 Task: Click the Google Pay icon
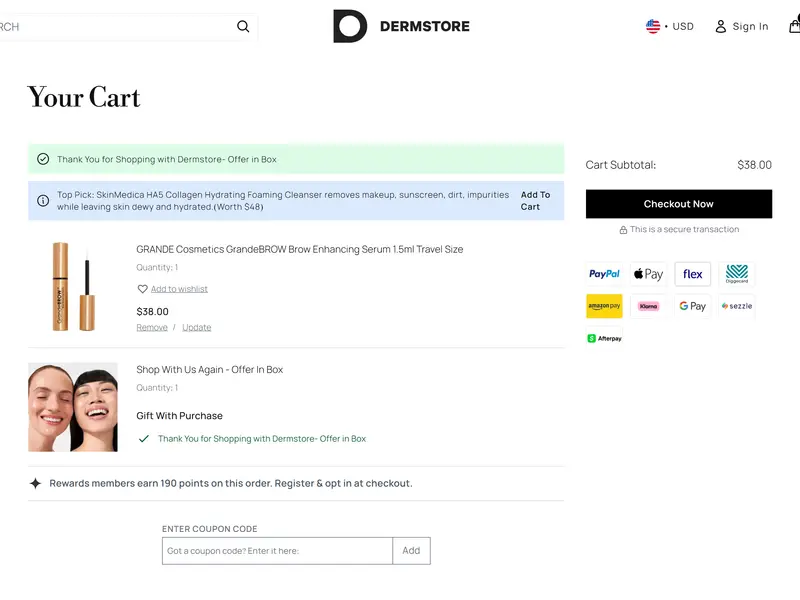[692, 306]
